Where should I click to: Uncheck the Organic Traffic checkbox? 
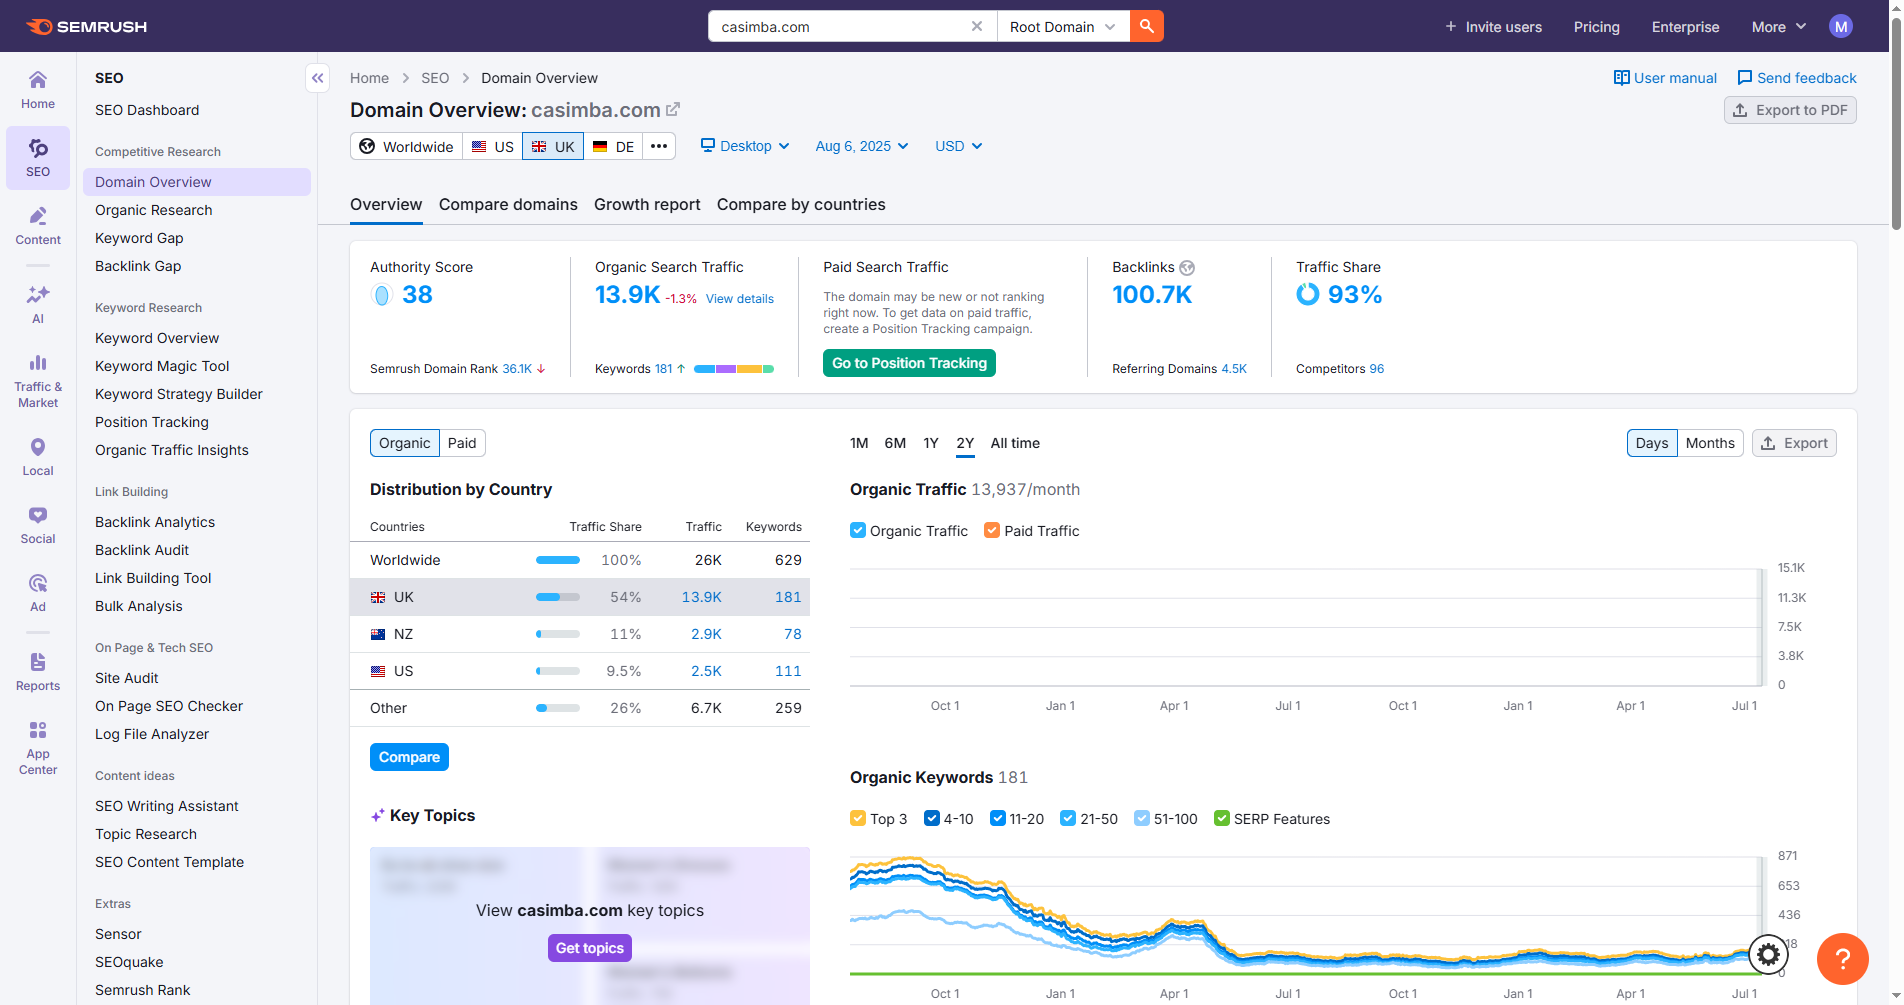[858, 531]
